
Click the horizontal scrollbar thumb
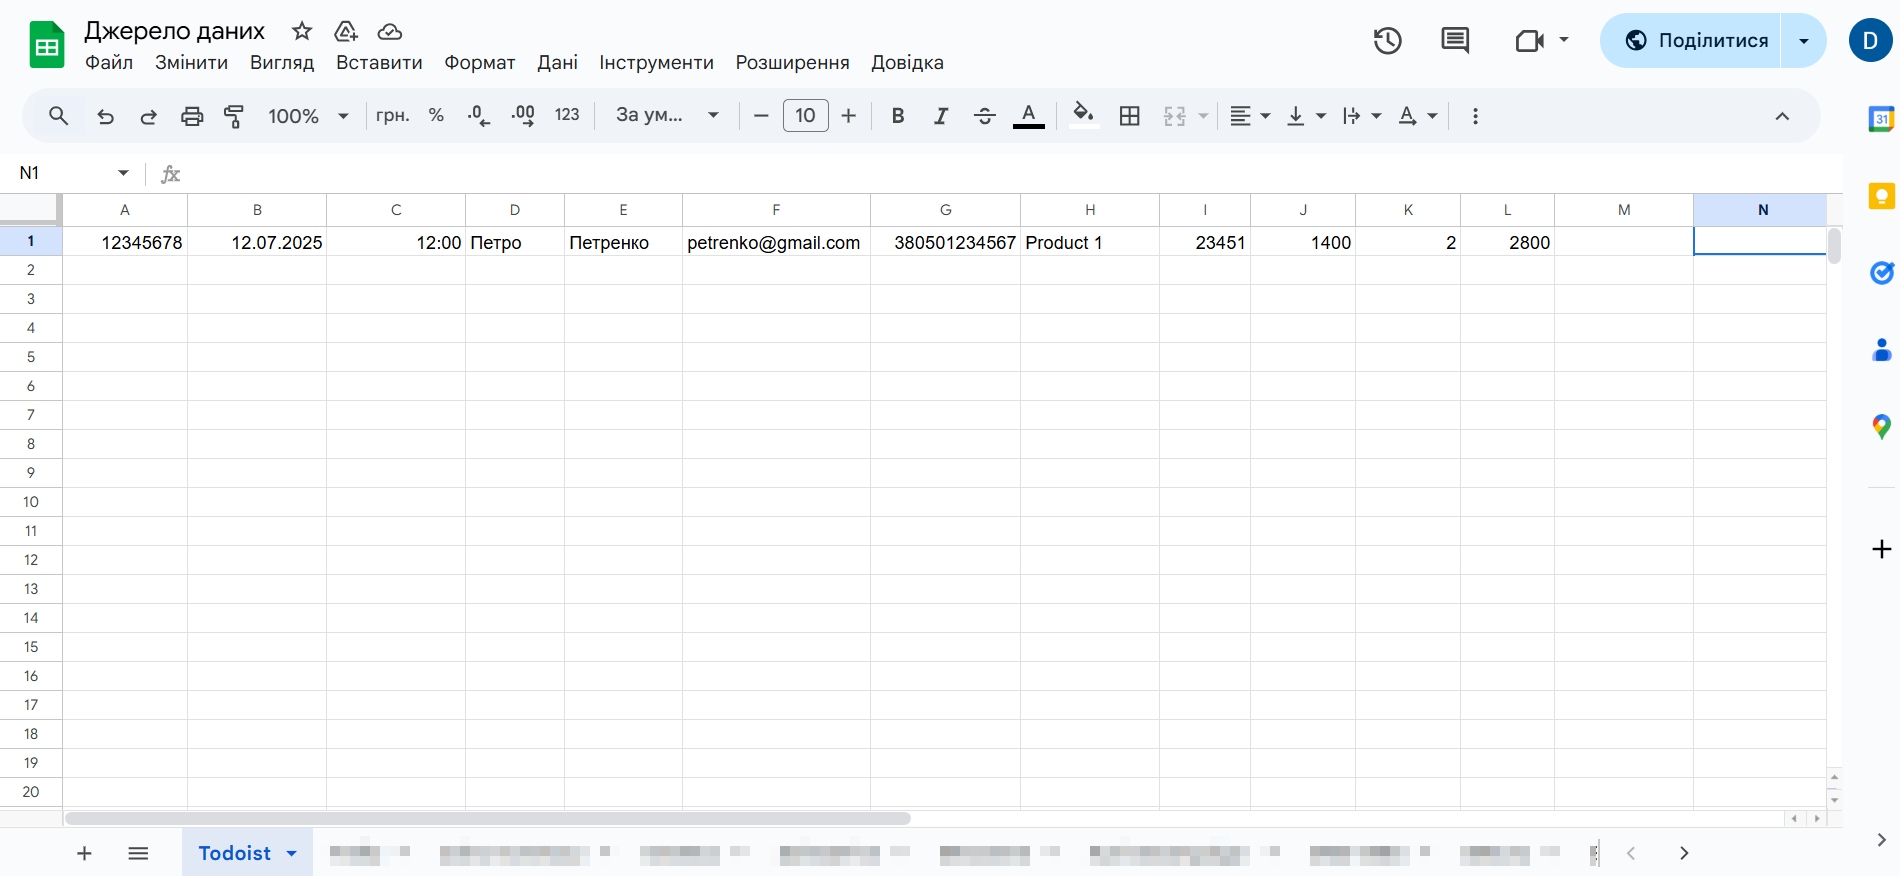(x=488, y=818)
